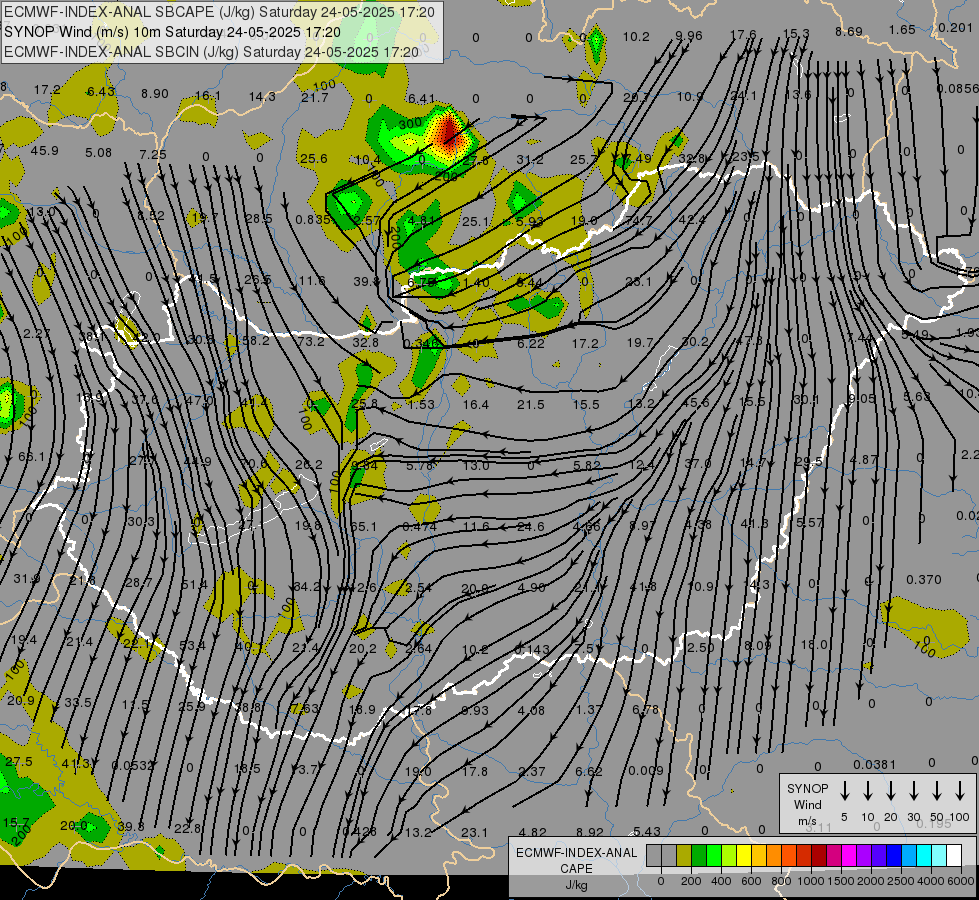Click the 'CAPE' label in the color legend
The image size is (979, 900).
[576, 869]
